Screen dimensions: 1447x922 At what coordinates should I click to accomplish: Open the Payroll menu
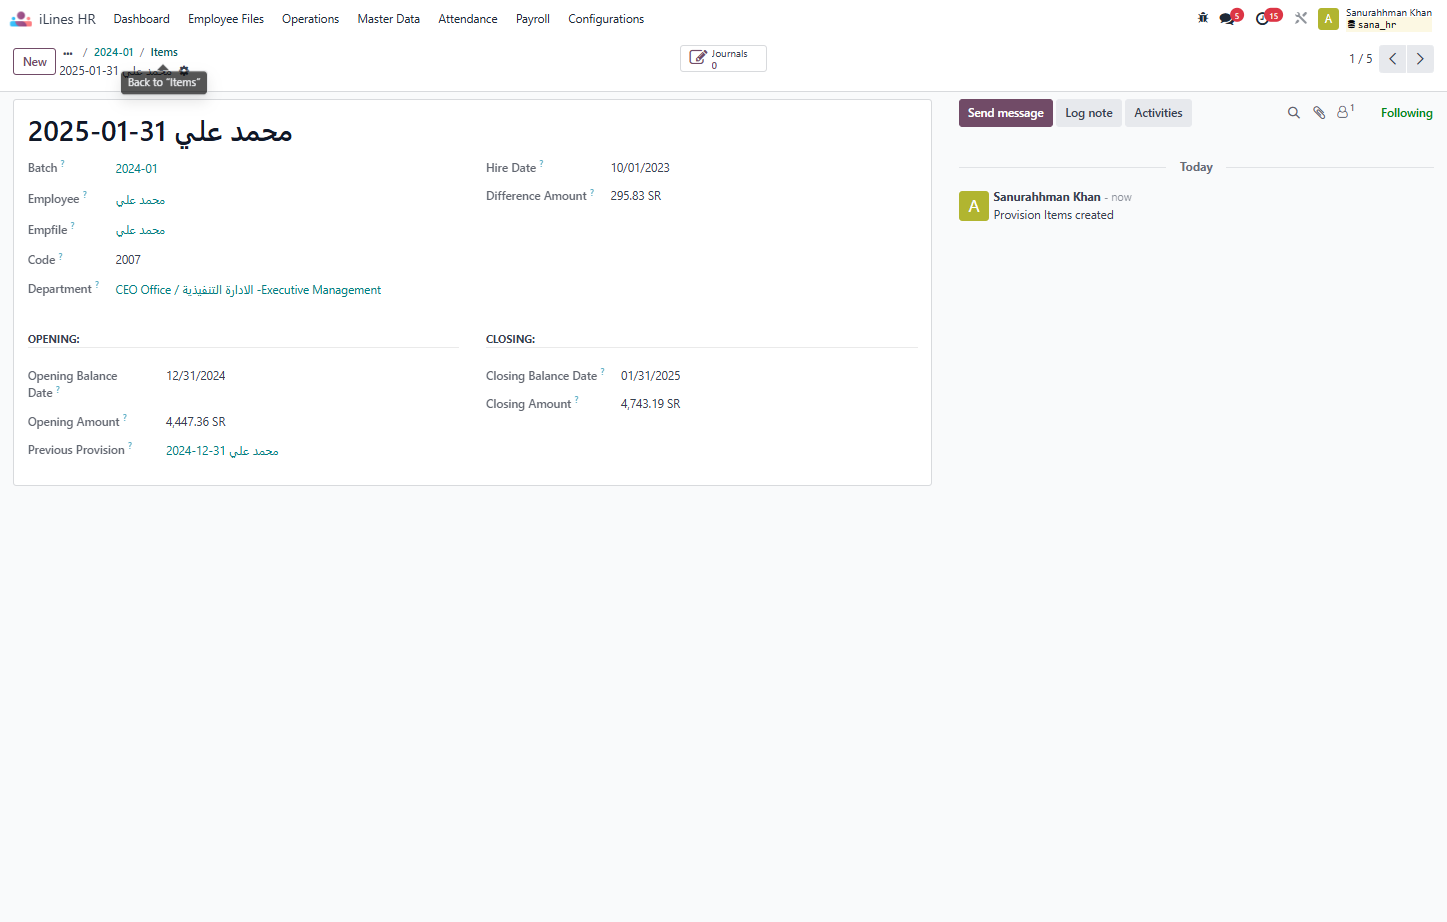pos(533,19)
